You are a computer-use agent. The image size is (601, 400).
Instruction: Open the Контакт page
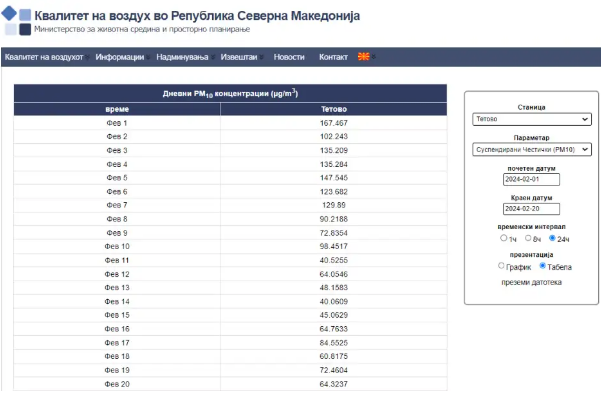click(x=333, y=57)
